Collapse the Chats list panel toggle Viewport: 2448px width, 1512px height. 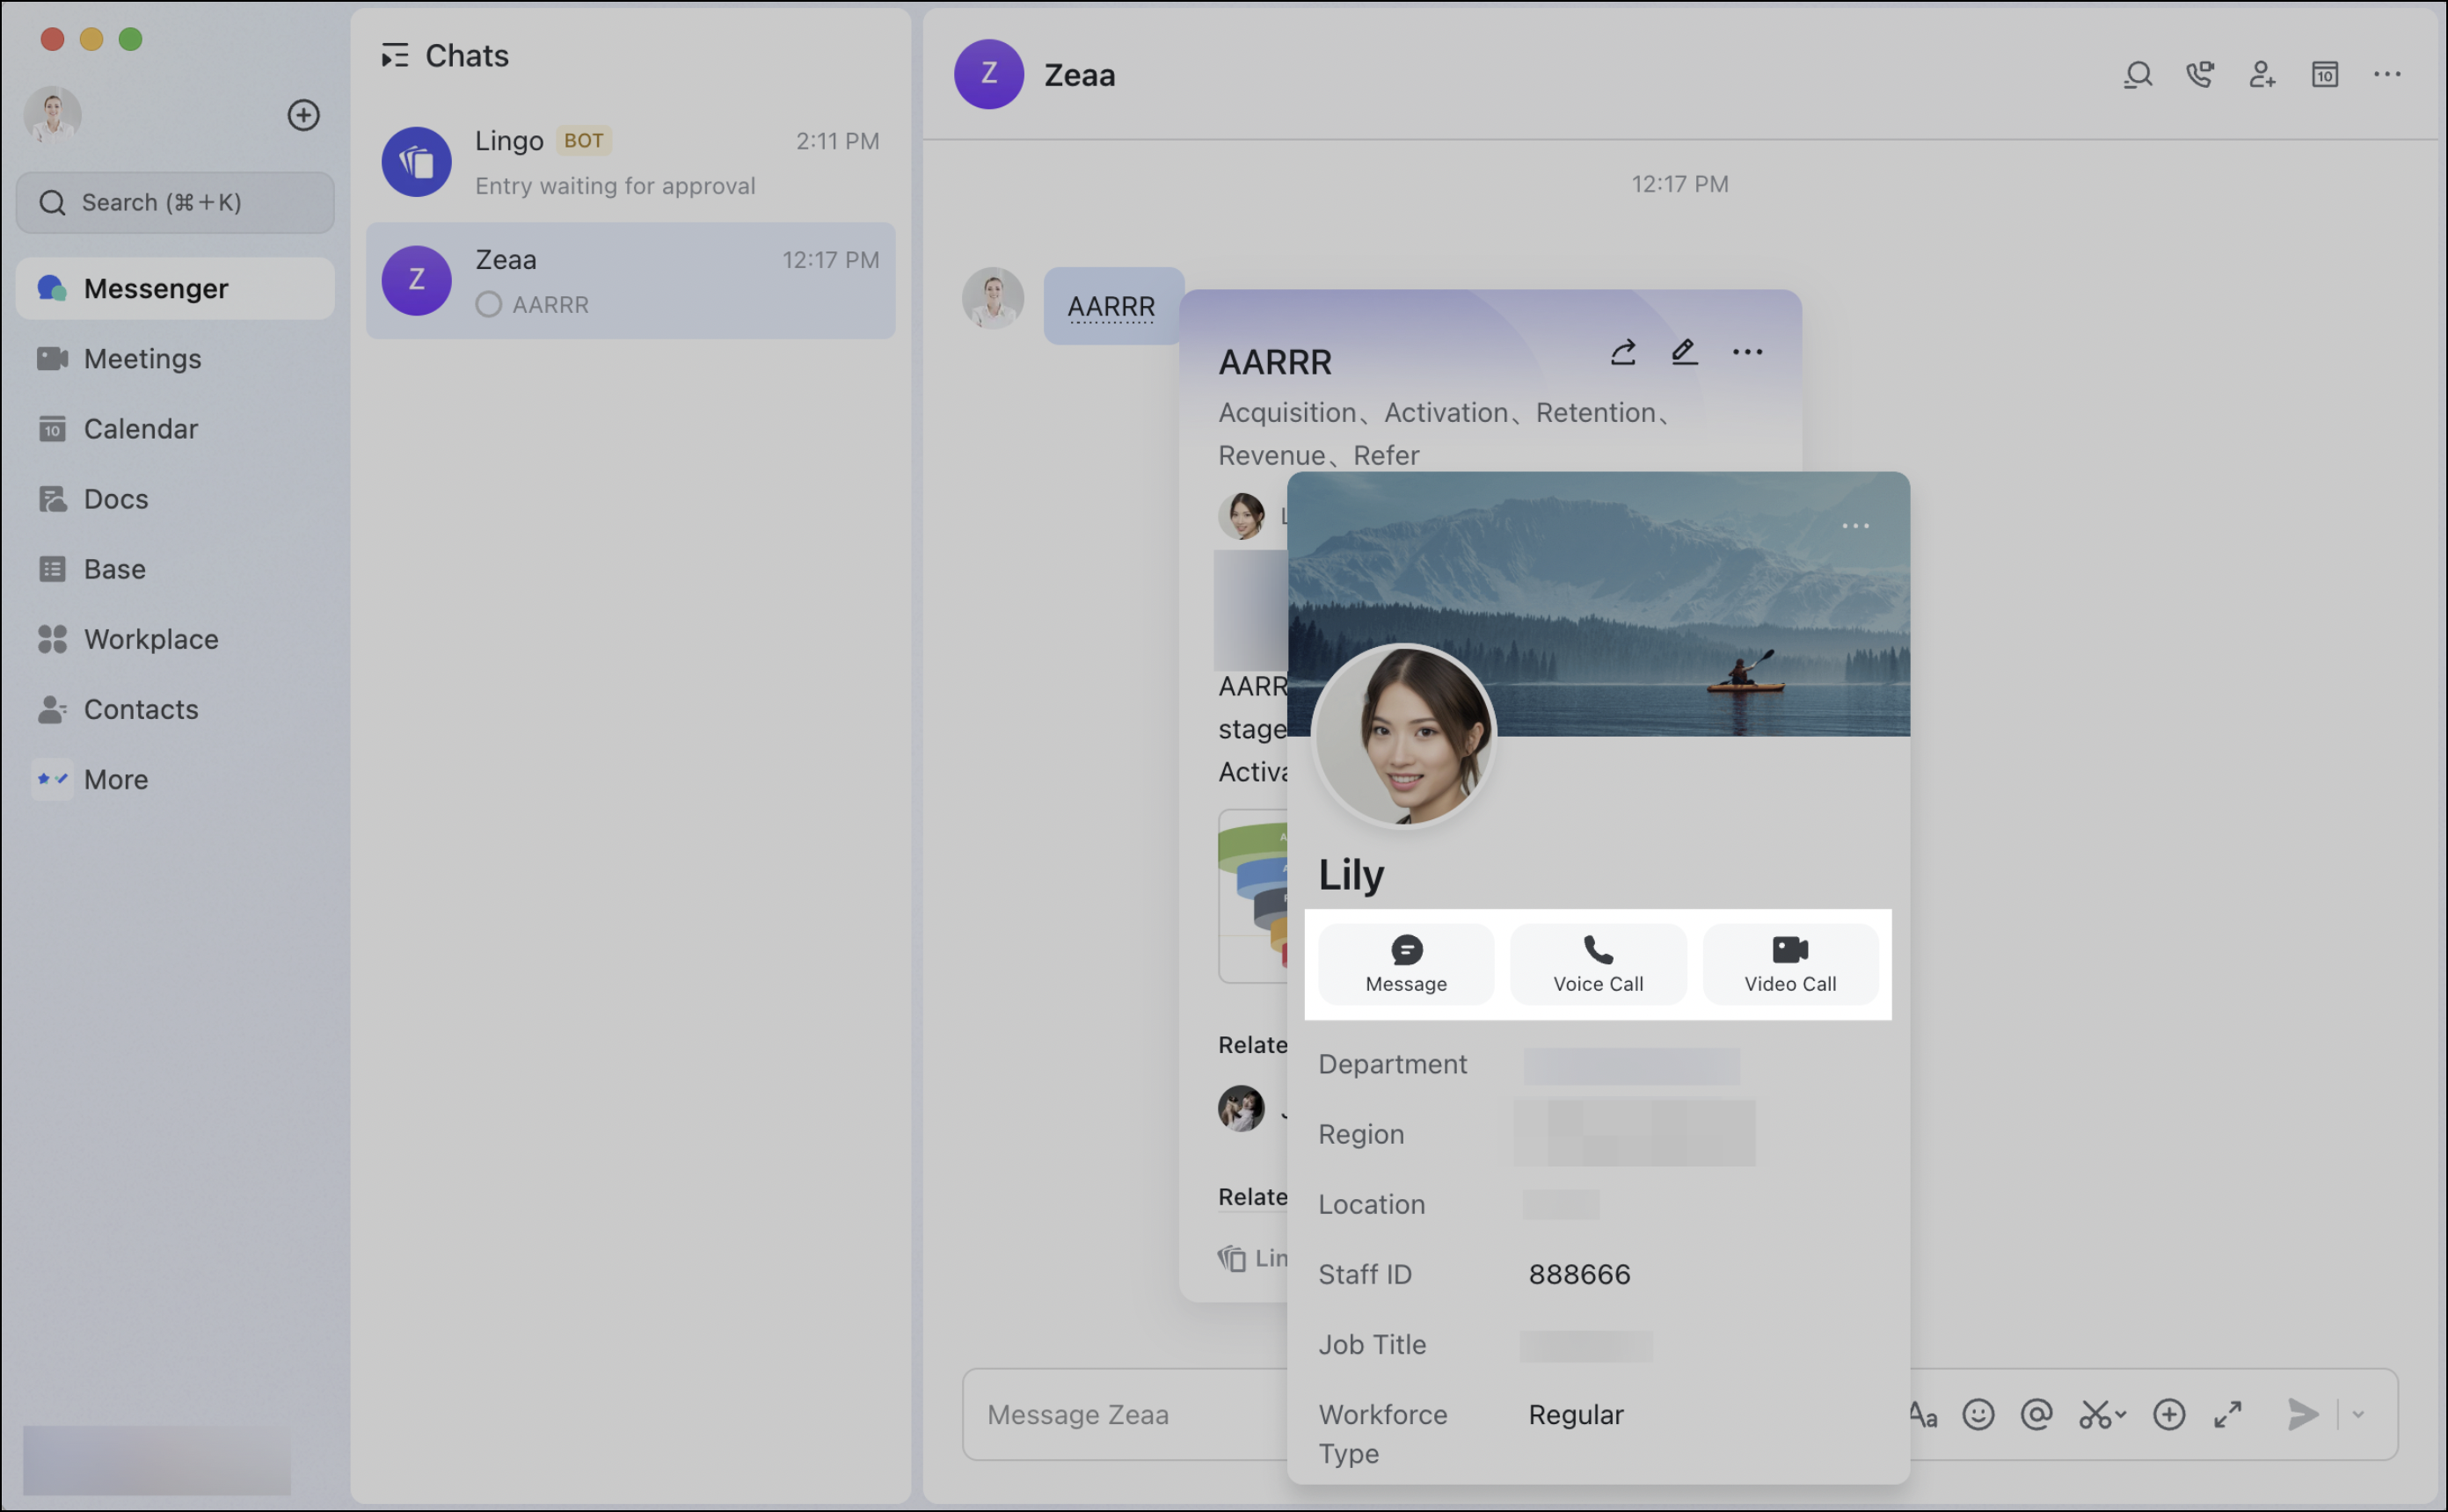click(394, 56)
